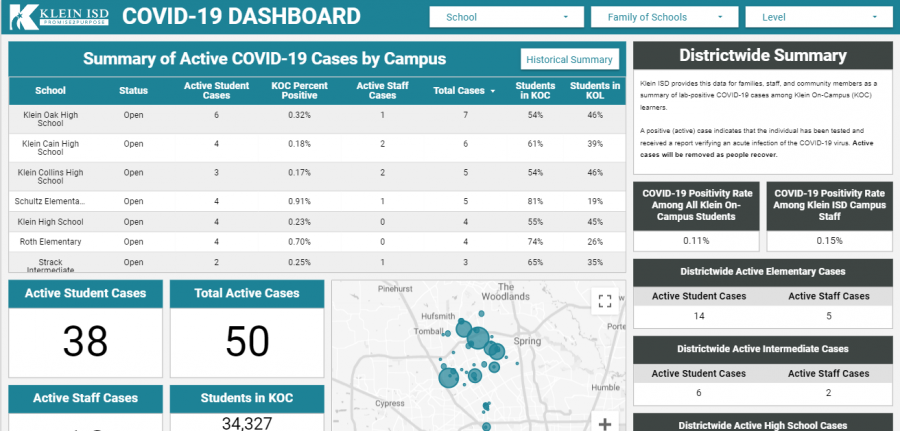The width and height of the screenshot is (900, 431).
Task: Click the Districtwide Active Intermediate Cases header
Action: (763, 349)
